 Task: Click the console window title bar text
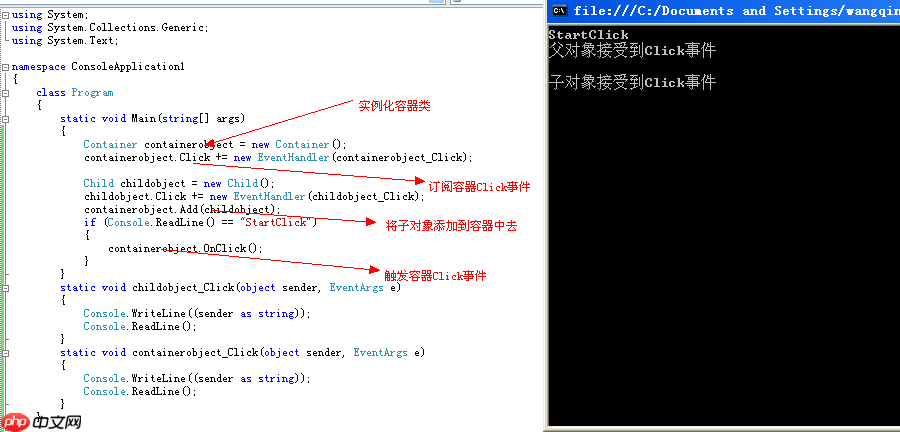736,11
